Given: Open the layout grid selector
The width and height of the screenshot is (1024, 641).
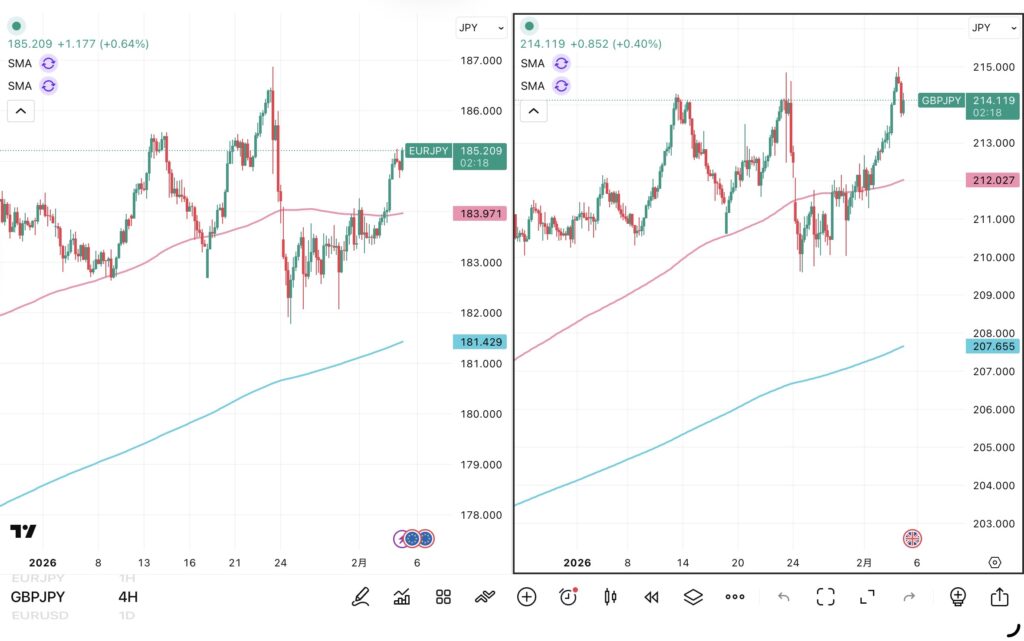Looking at the screenshot, I should [x=444, y=597].
